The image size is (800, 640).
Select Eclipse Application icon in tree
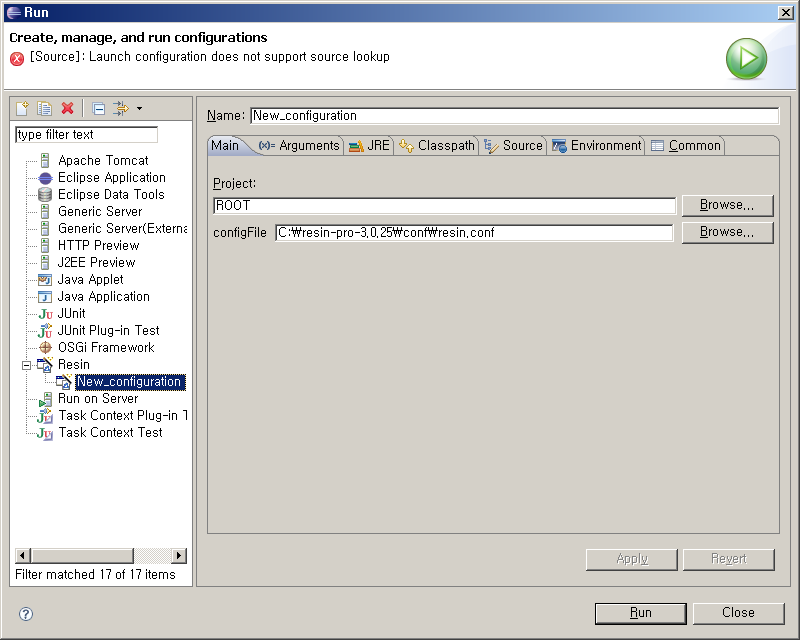45,178
